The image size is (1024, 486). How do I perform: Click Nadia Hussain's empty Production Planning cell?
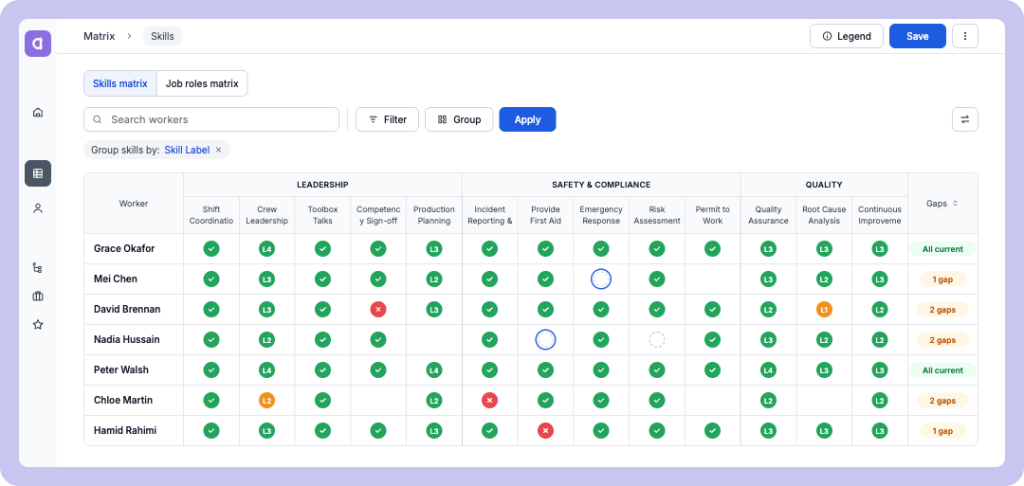pyautogui.click(x=434, y=340)
